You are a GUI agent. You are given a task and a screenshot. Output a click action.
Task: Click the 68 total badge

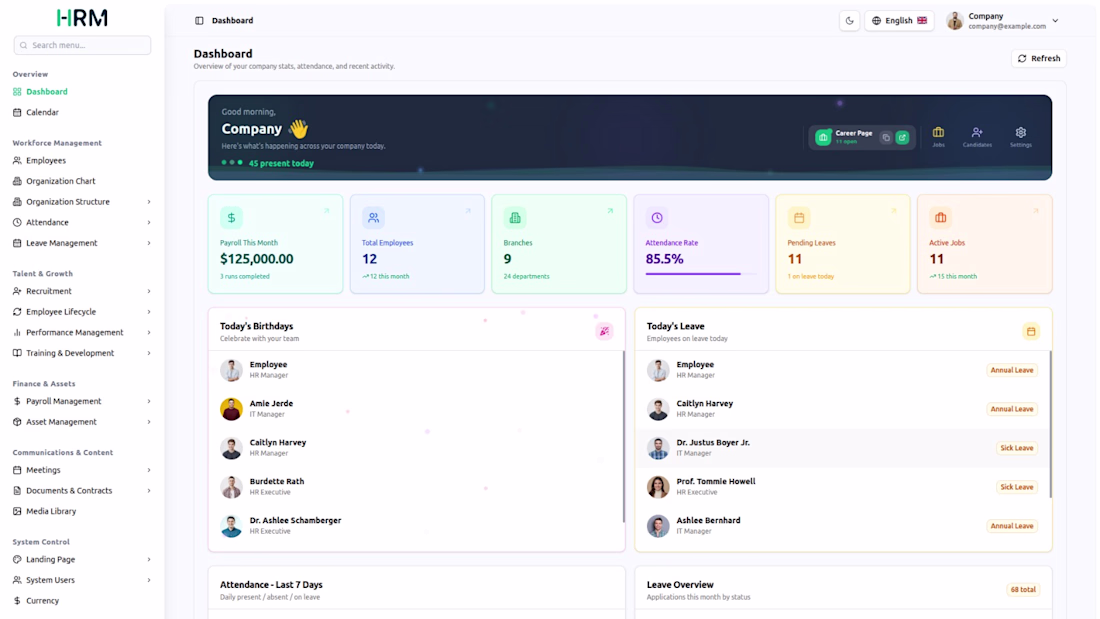click(x=1023, y=590)
